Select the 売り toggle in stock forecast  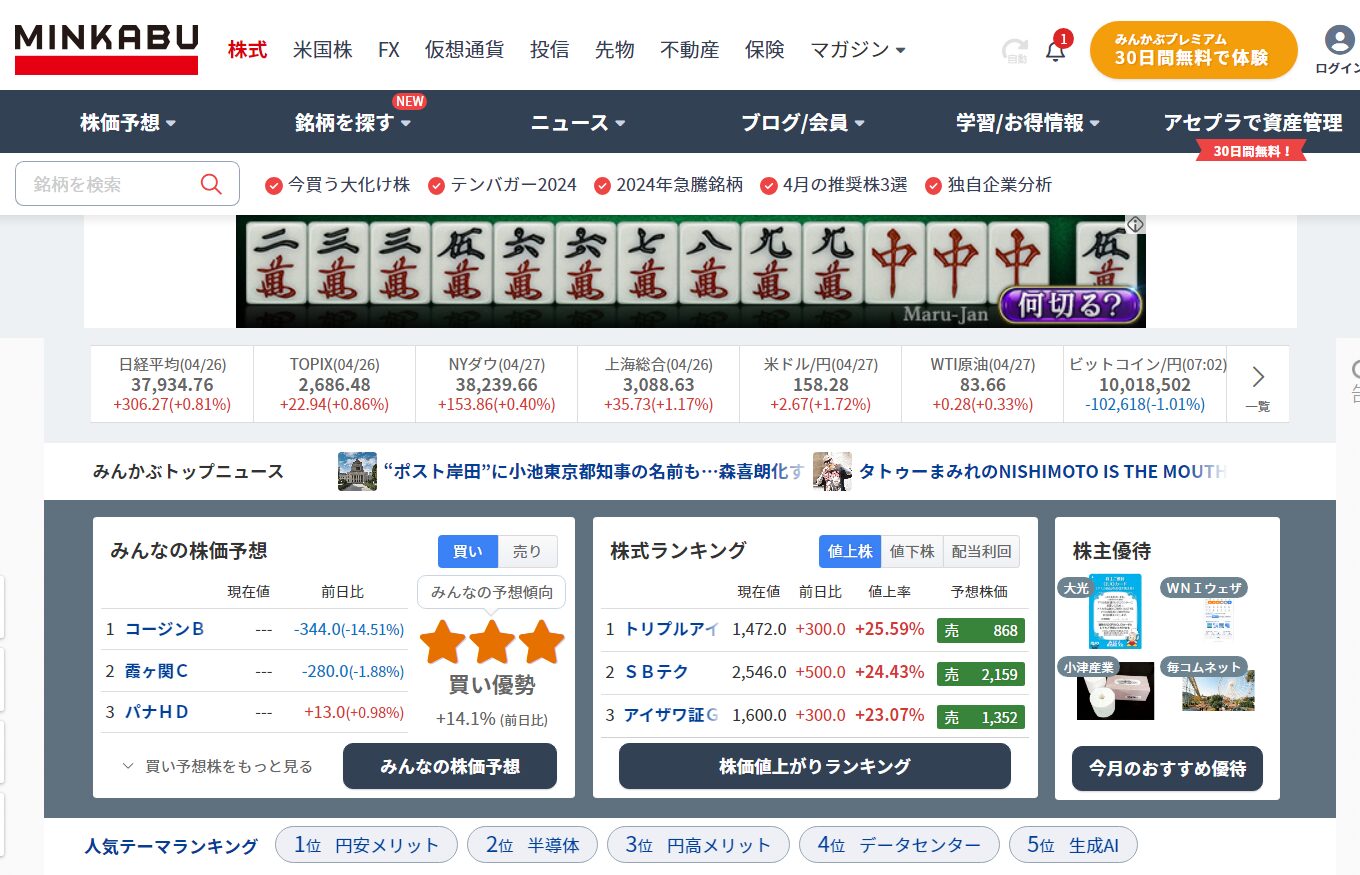[x=527, y=551]
